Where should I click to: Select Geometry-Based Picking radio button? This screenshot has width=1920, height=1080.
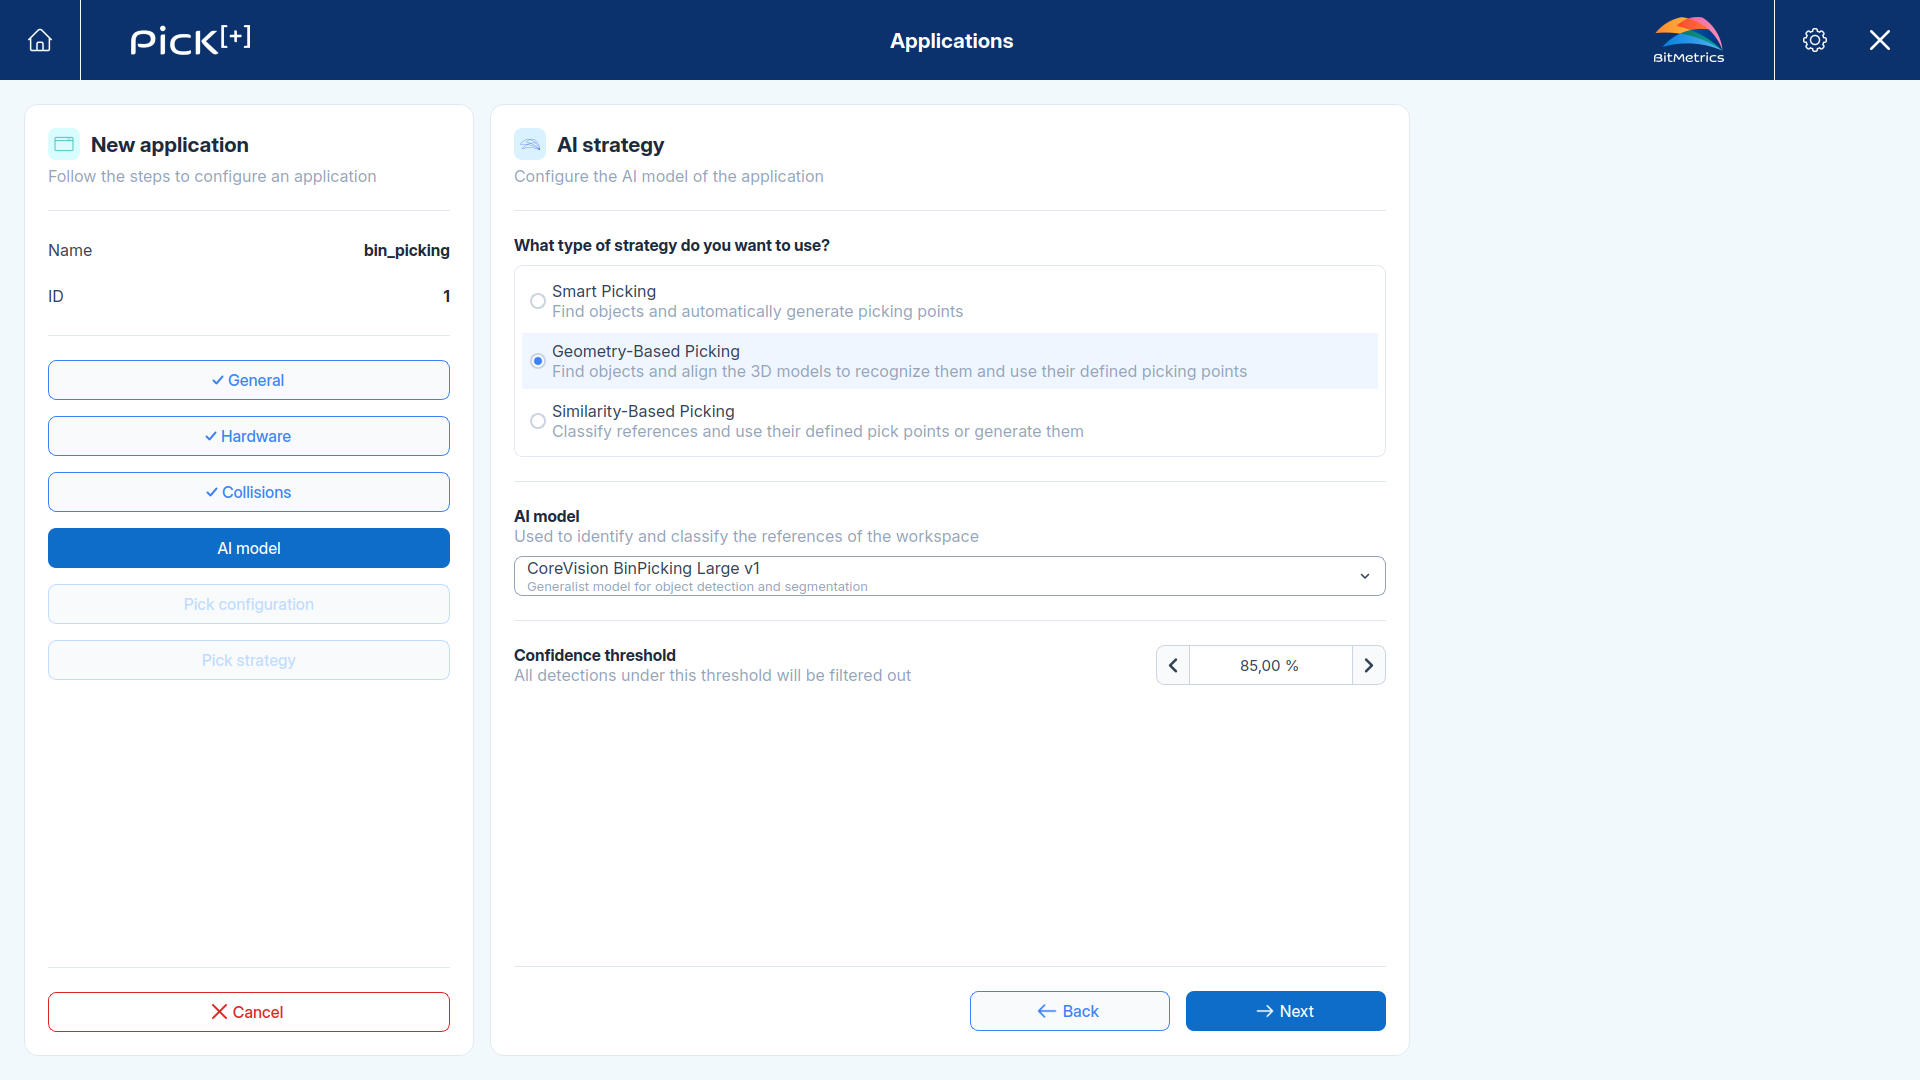[538, 361]
